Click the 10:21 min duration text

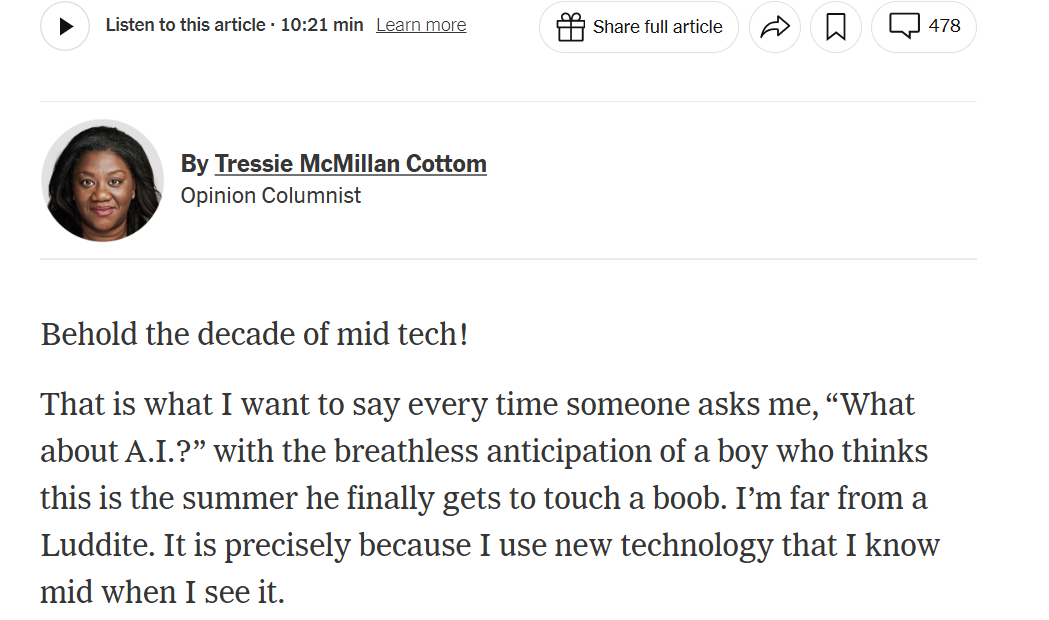coord(322,25)
